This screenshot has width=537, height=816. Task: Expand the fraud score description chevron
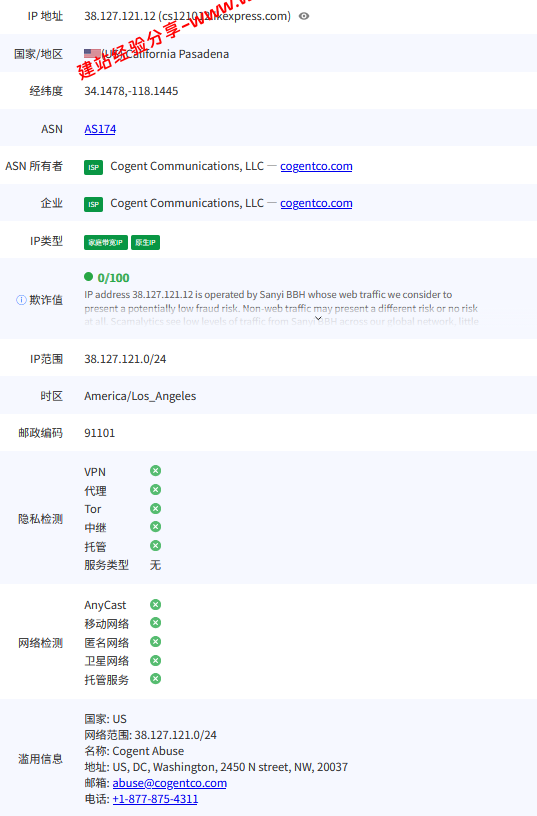click(x=318, y=318)
